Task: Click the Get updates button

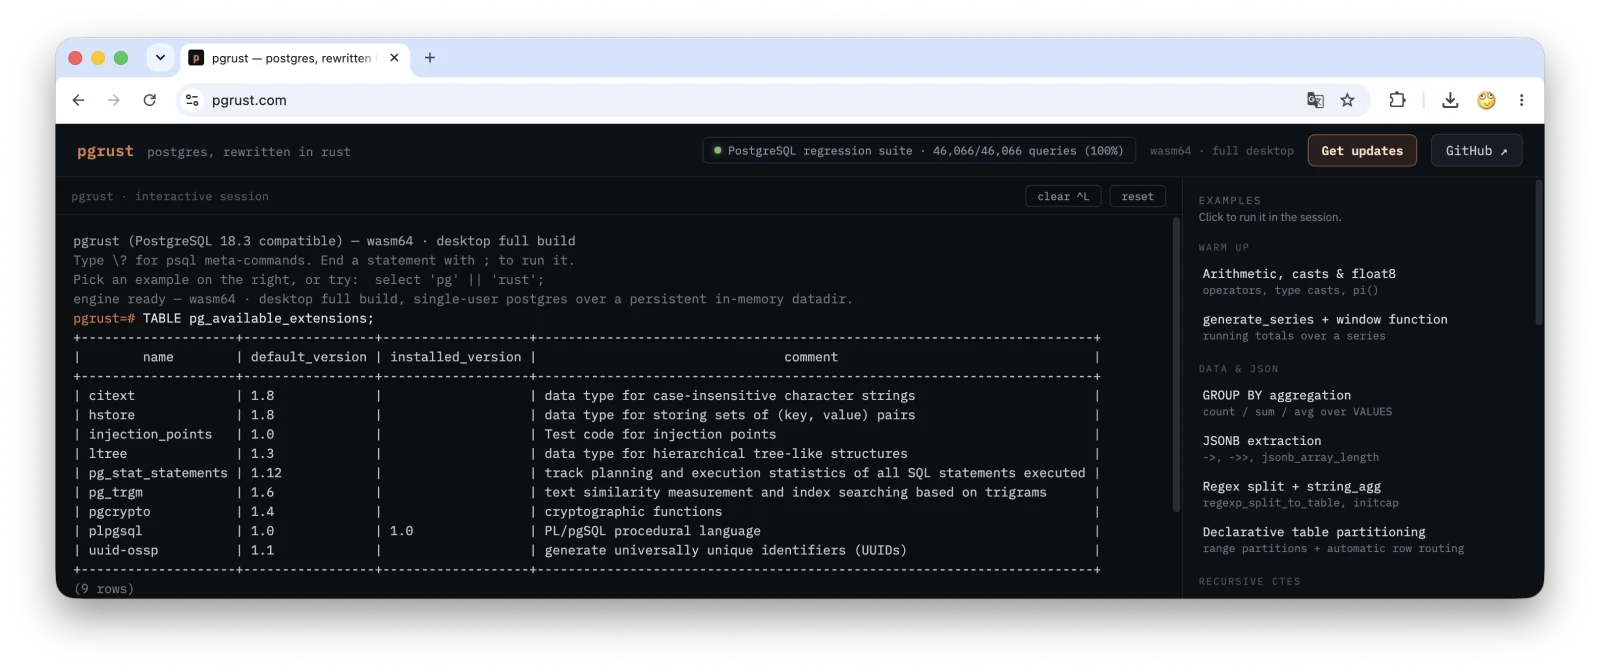Action: [1362, 151]
